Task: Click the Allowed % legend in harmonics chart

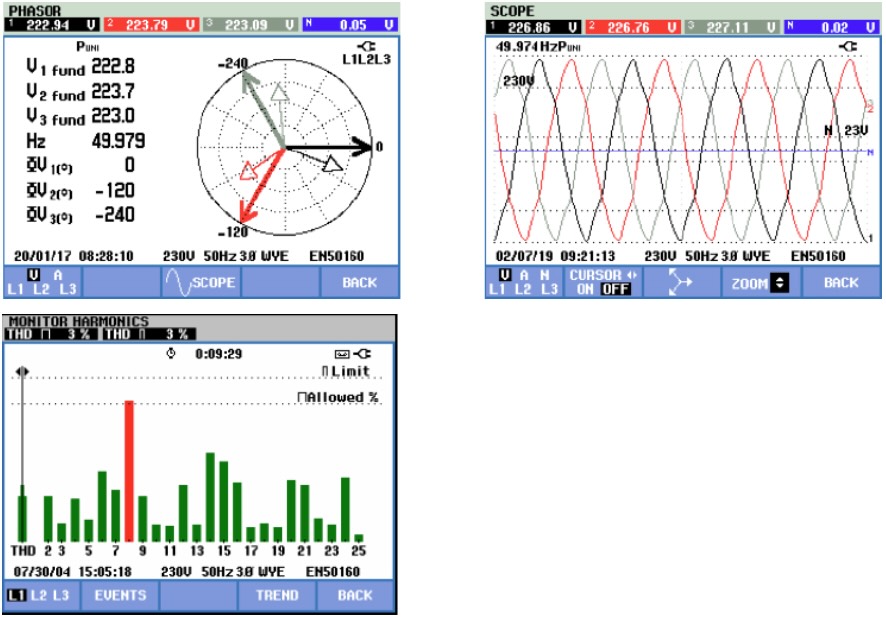Action: pyautogui.click(x=338, y=397)
